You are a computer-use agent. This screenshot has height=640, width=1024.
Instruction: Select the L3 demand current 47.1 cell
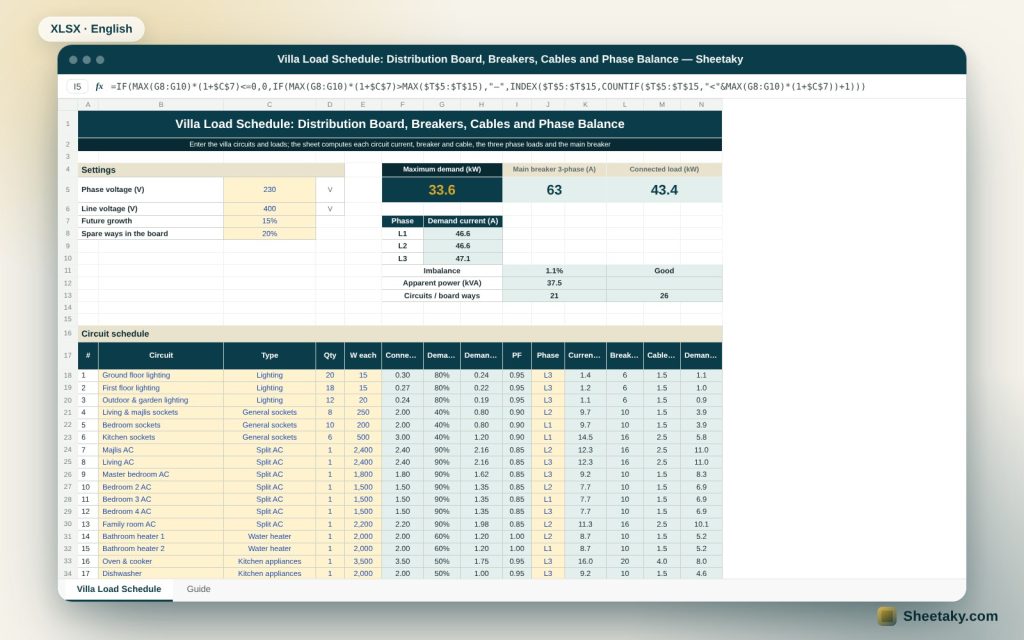pyautogui.click(x=462, y=259)
